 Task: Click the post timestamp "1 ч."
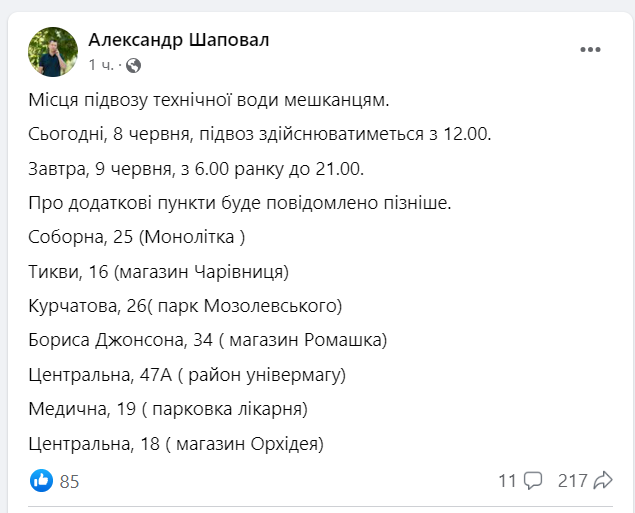point(101,65)
